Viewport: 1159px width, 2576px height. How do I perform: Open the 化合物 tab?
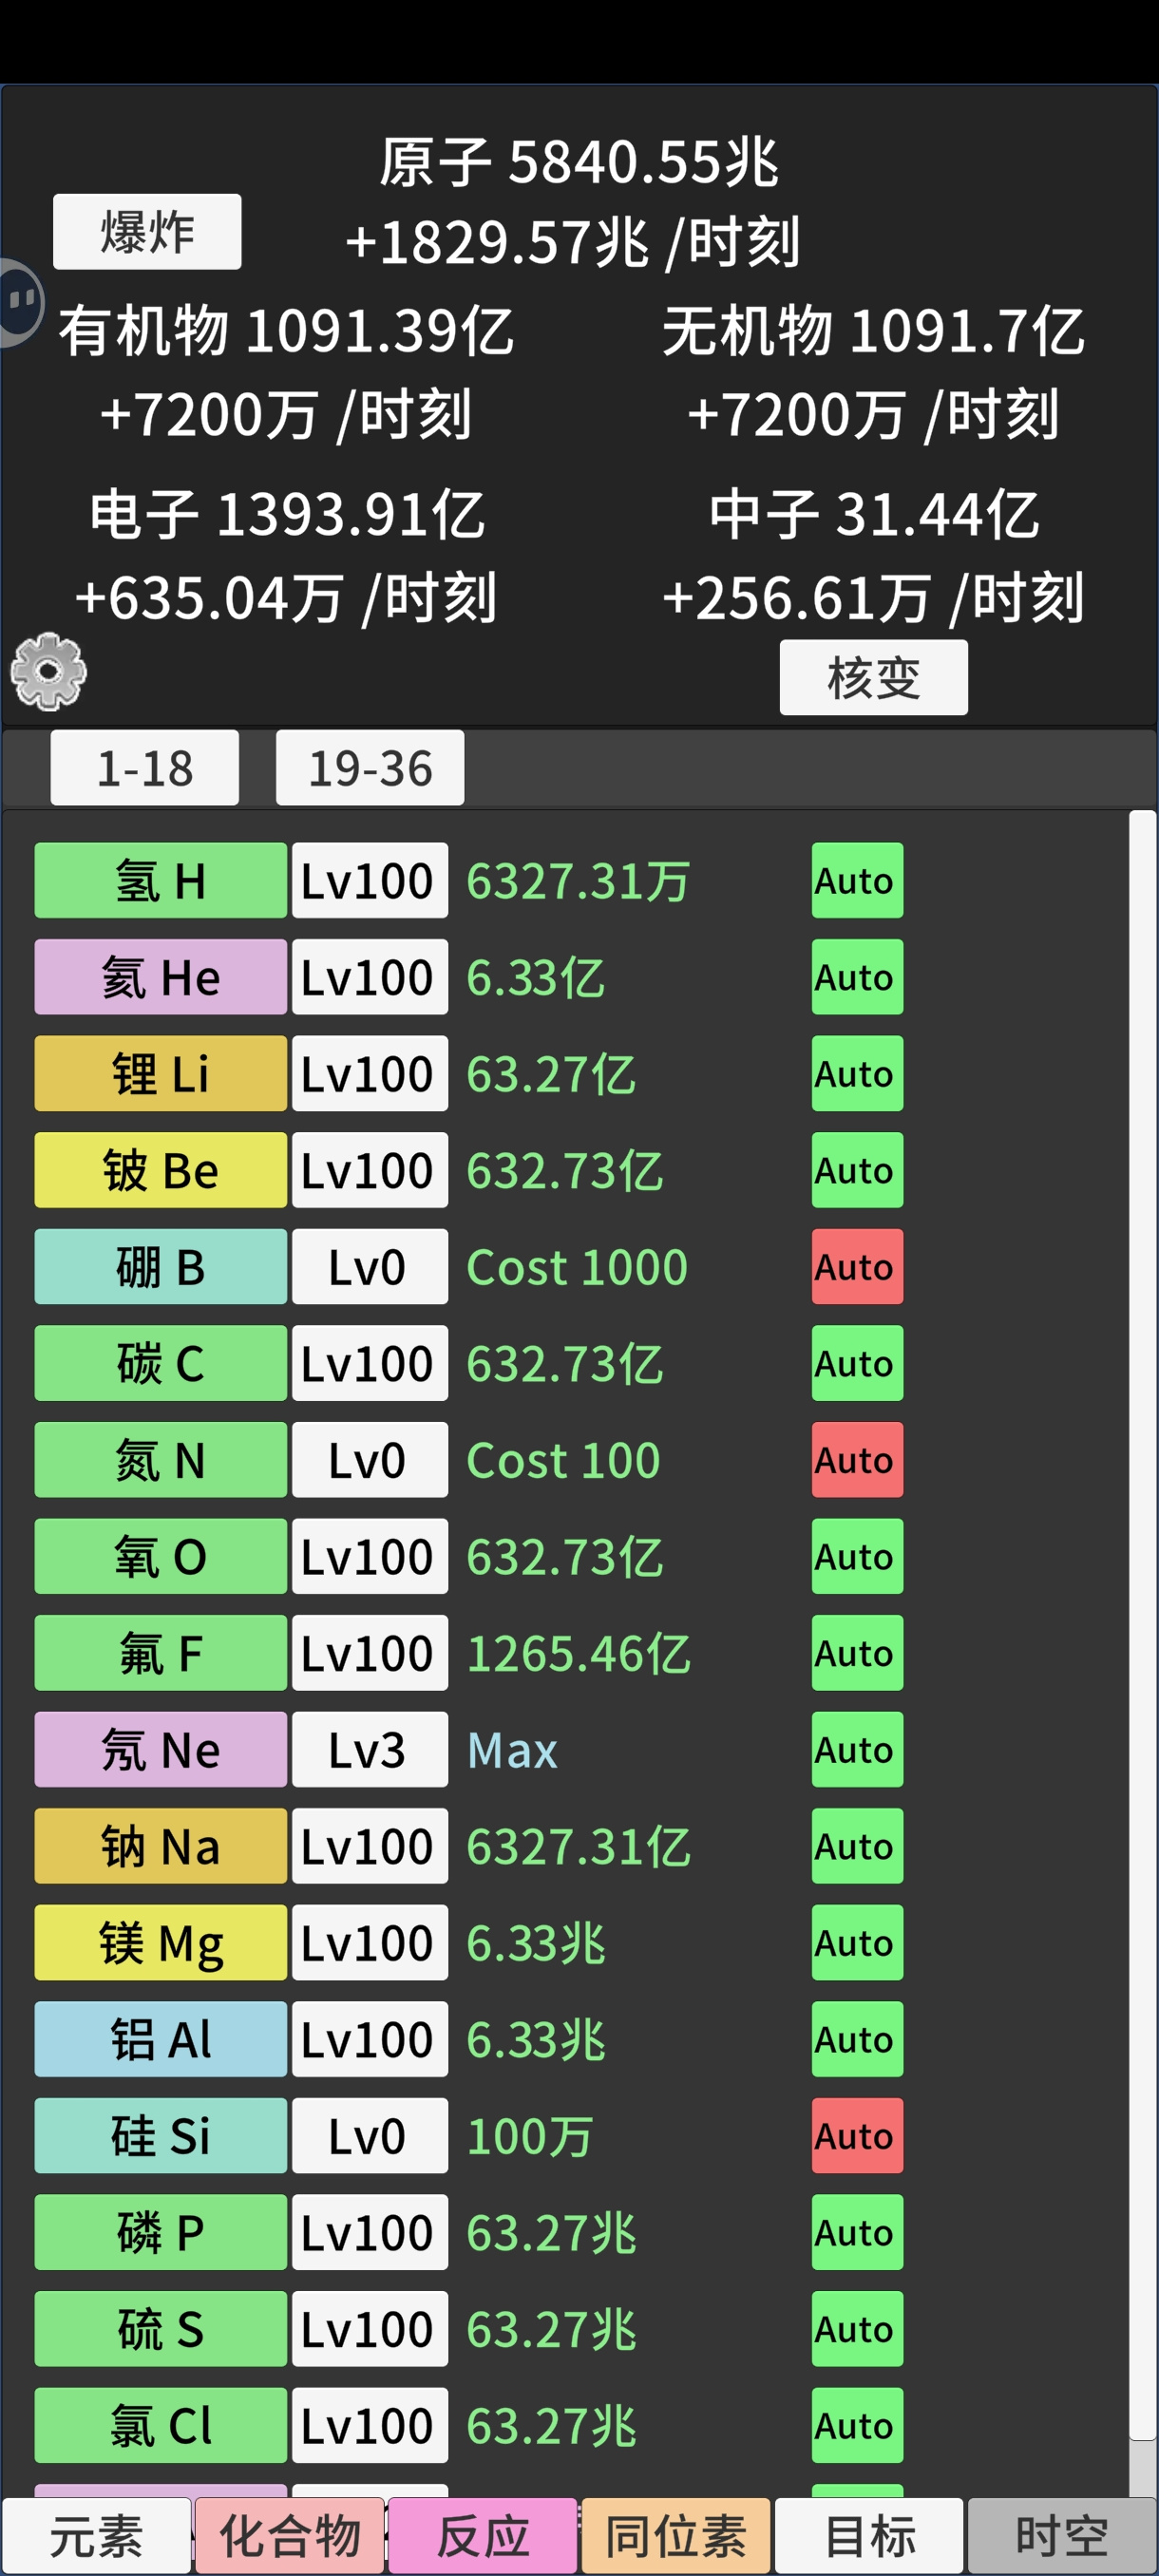290,2536
